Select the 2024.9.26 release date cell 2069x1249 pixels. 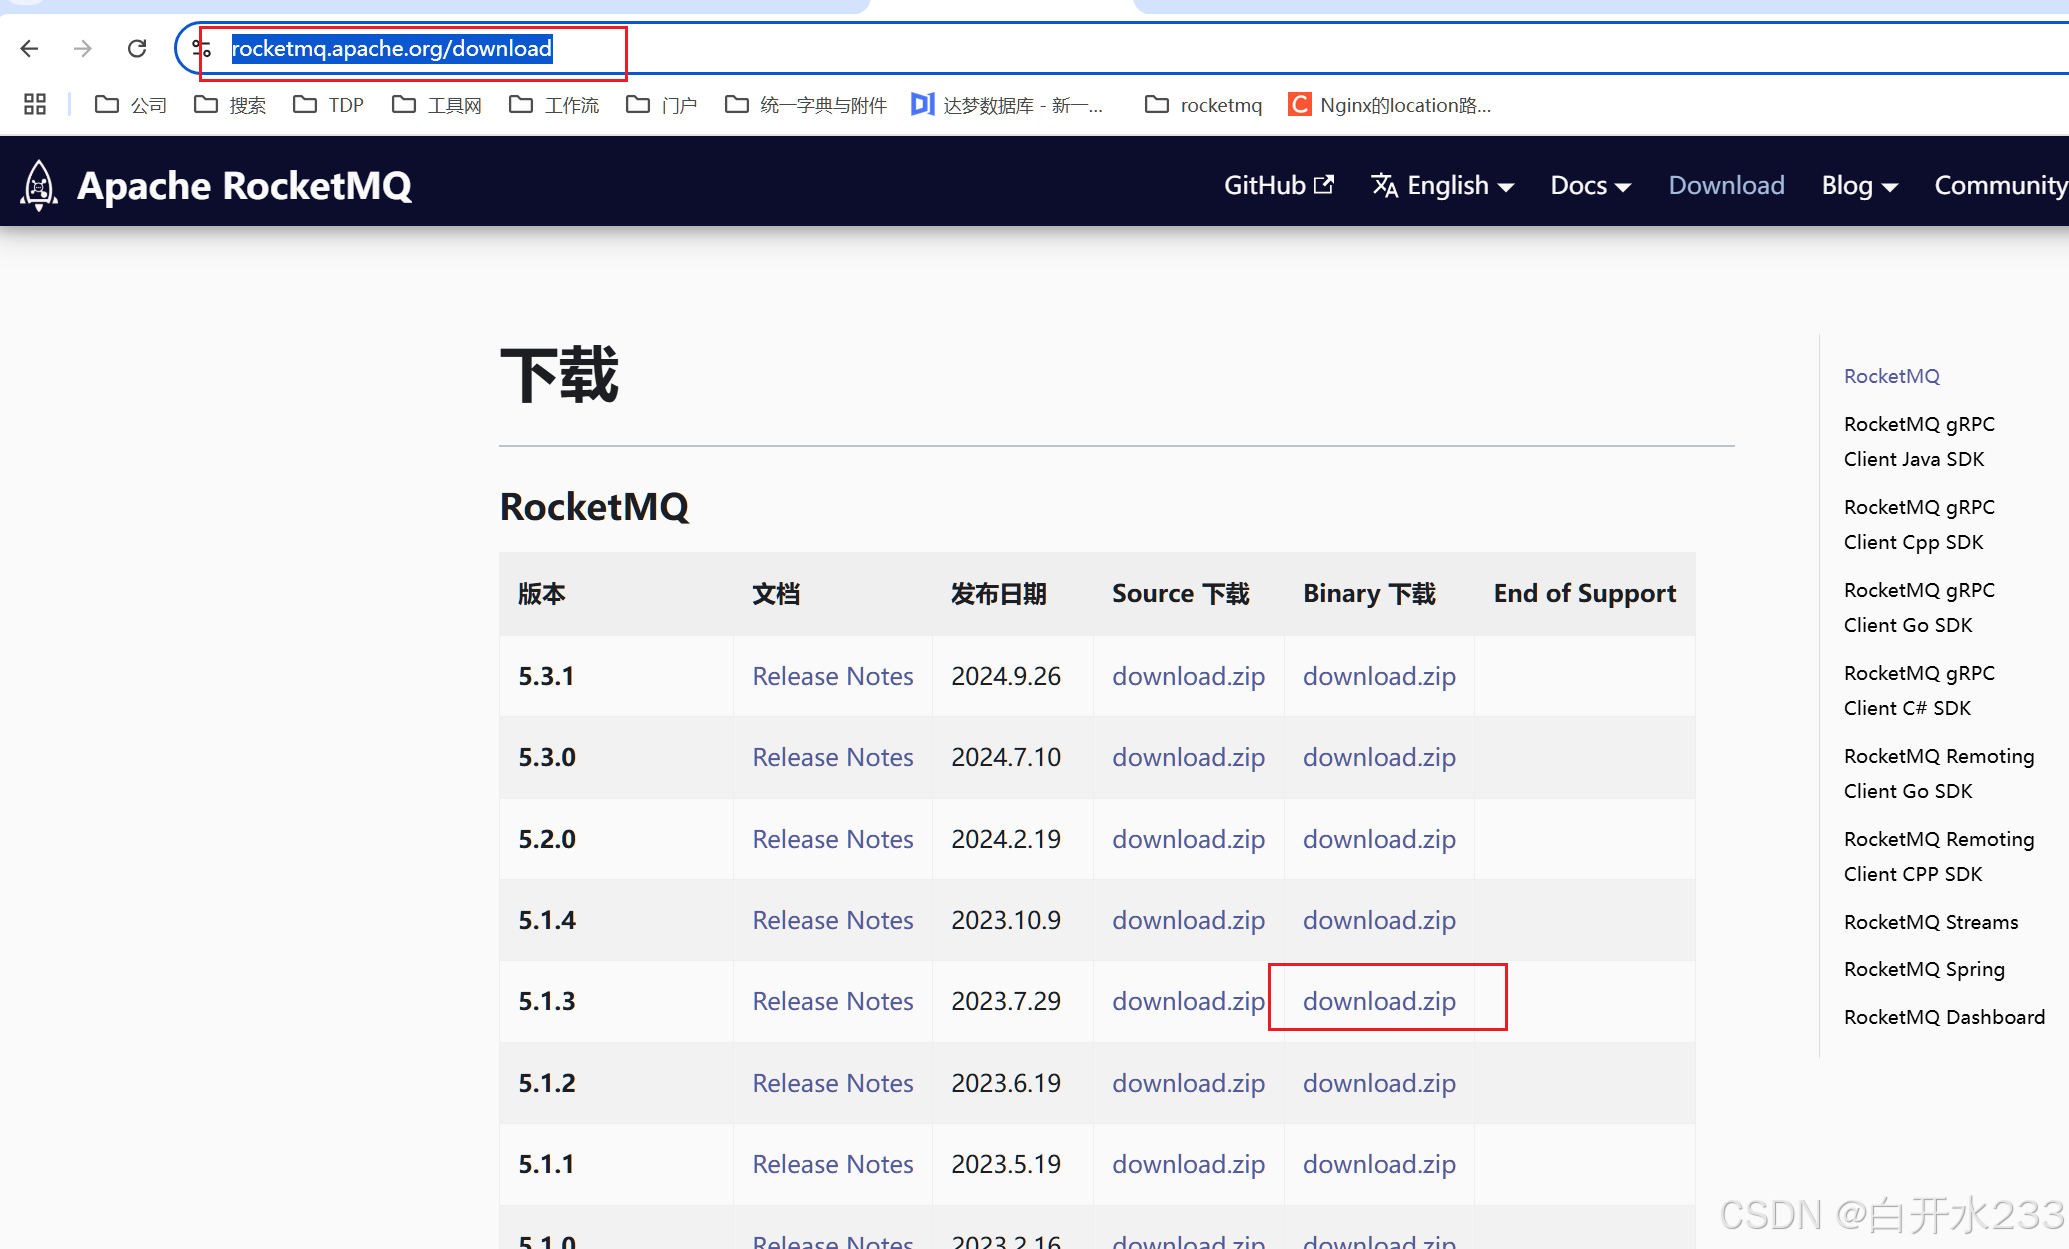pos(1012,676)
